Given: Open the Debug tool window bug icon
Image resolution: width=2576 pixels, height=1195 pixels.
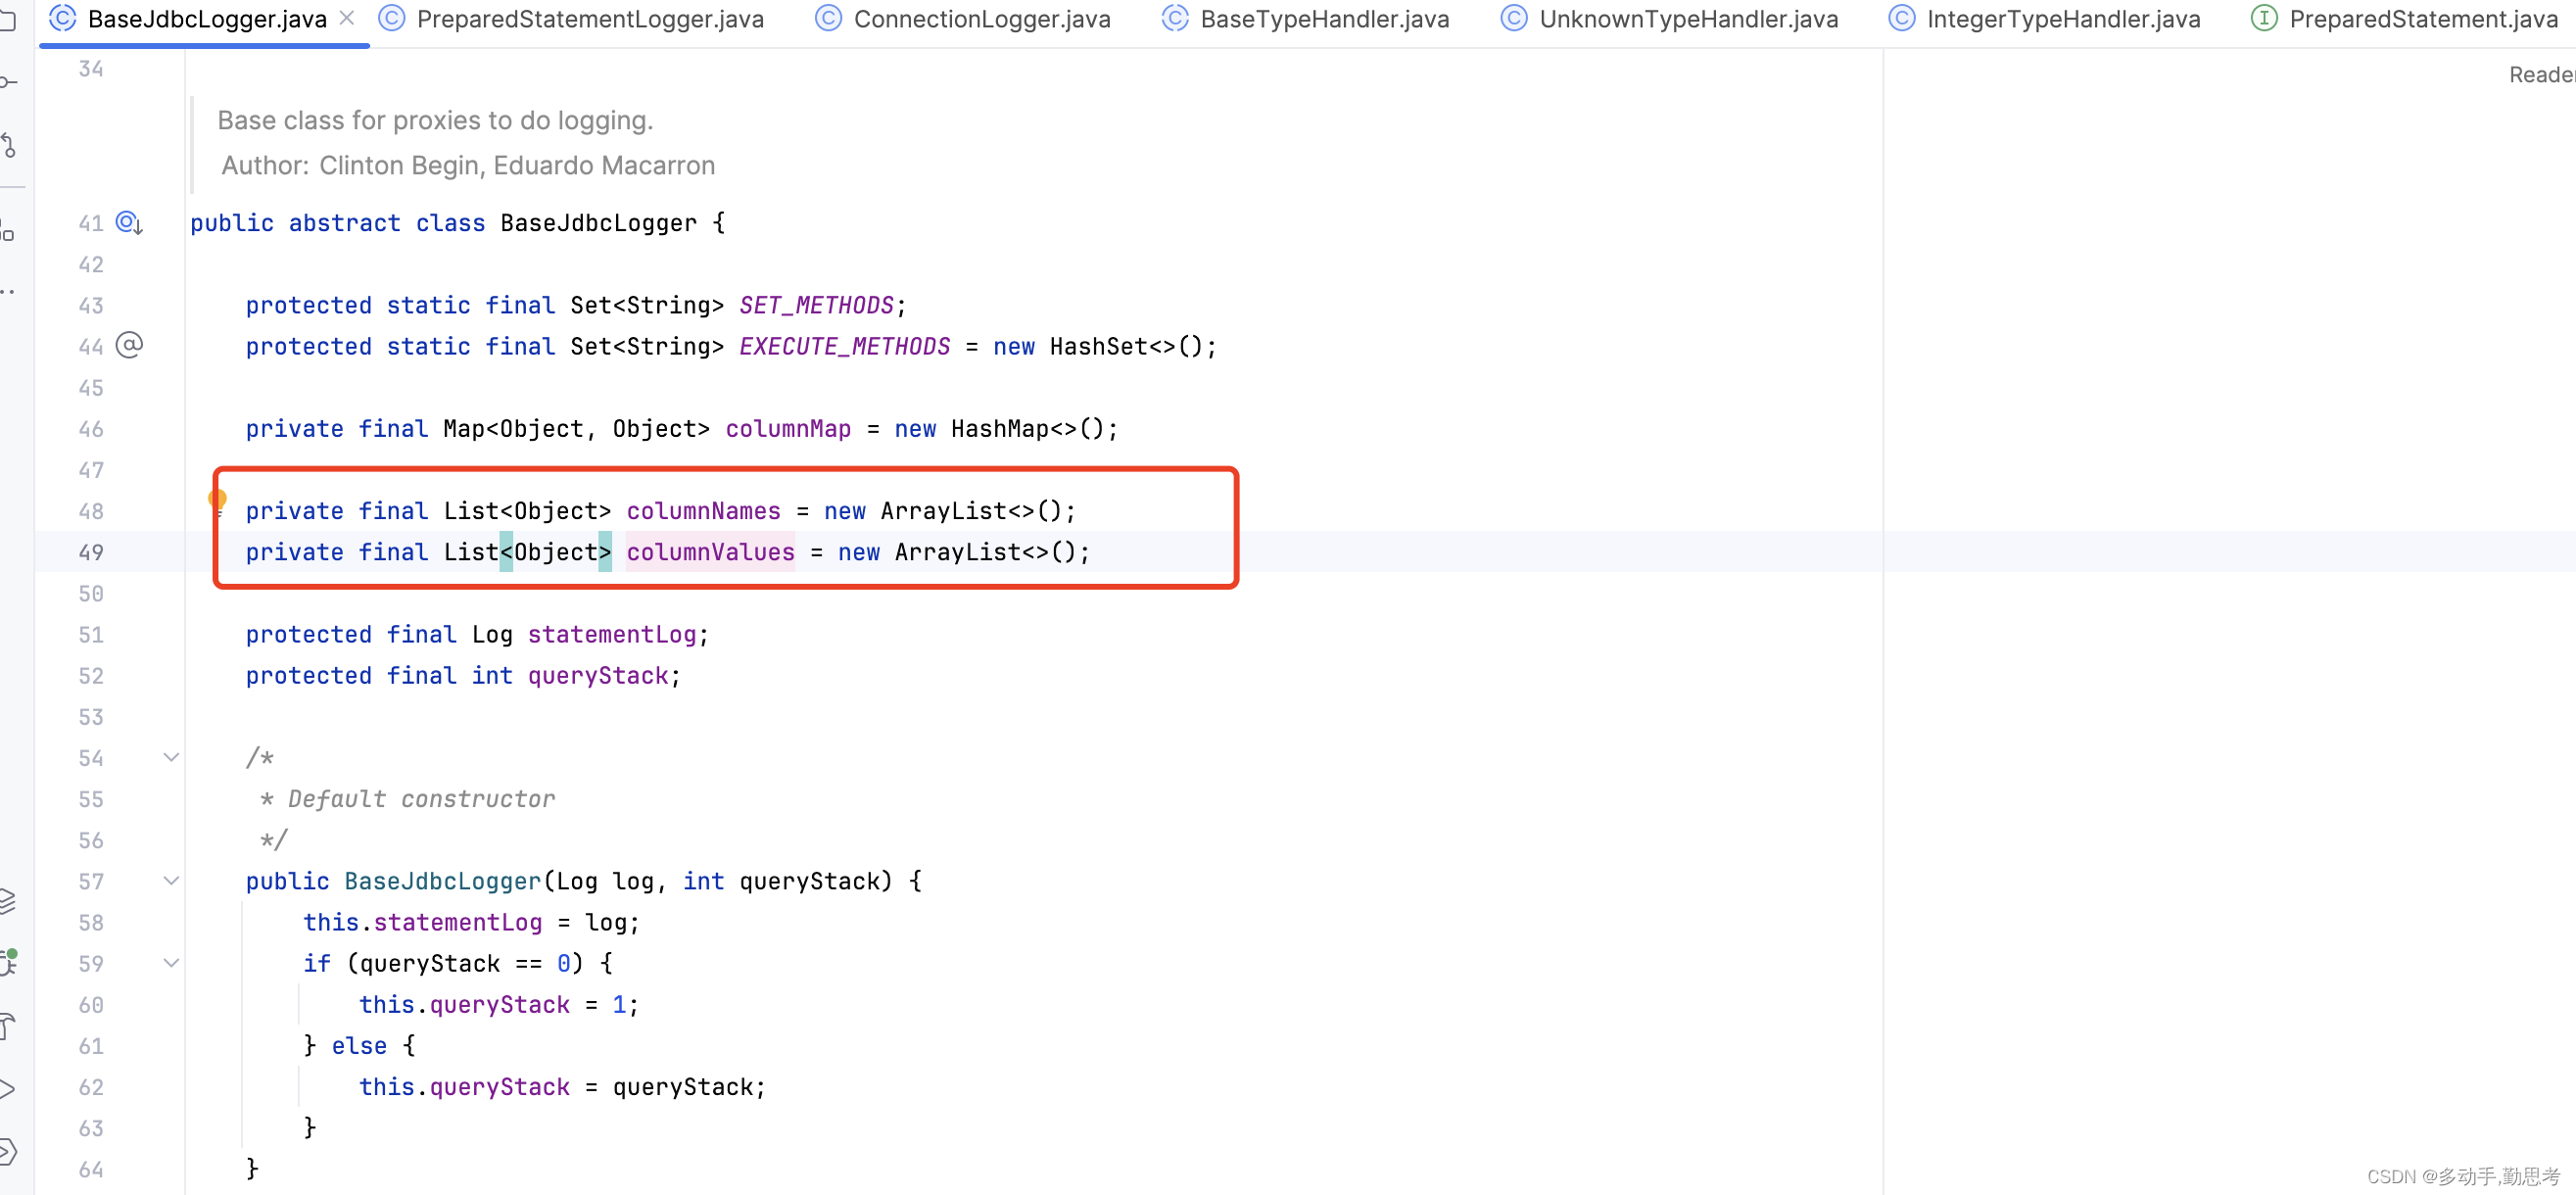Looking at the screenshot, I should [x=8, y=962].
